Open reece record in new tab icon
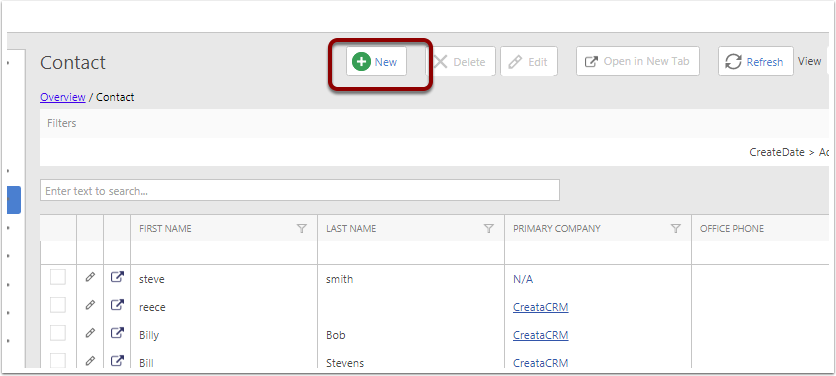The height and width of the screenshot is (376, 836). click(x=117, y=305)
